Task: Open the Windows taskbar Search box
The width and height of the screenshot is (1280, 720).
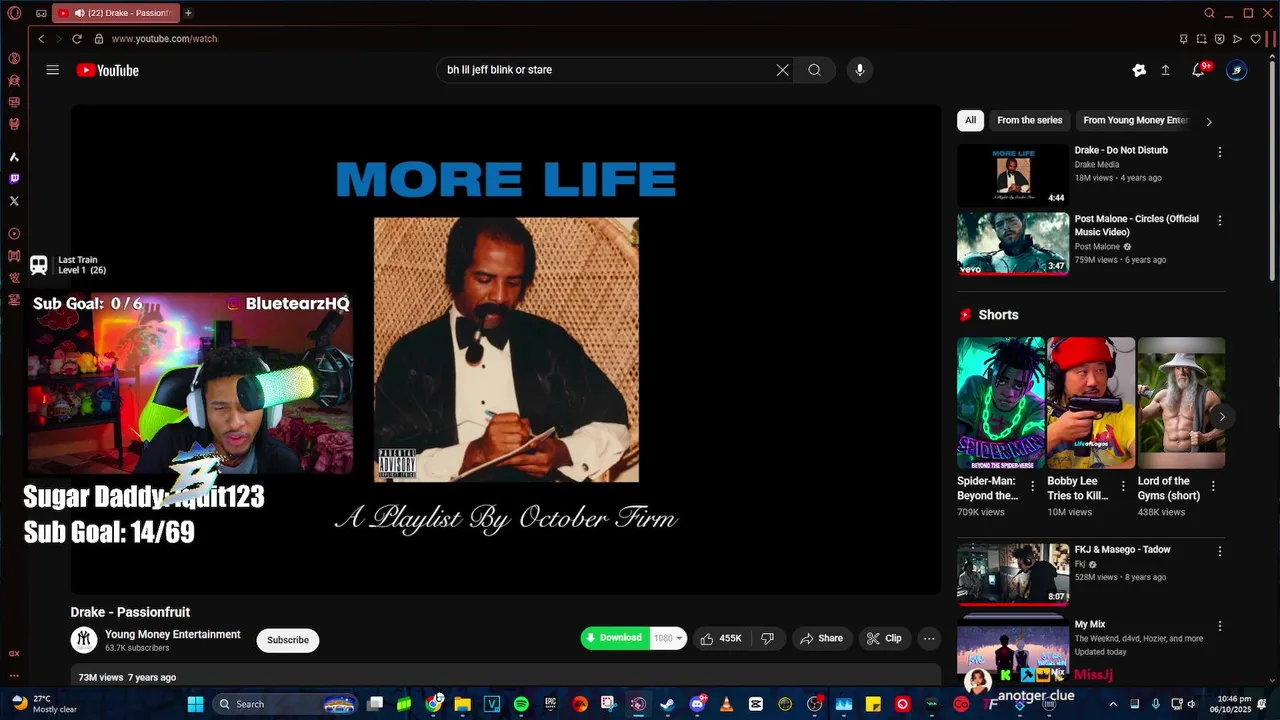Action: [x=286, y=704]
